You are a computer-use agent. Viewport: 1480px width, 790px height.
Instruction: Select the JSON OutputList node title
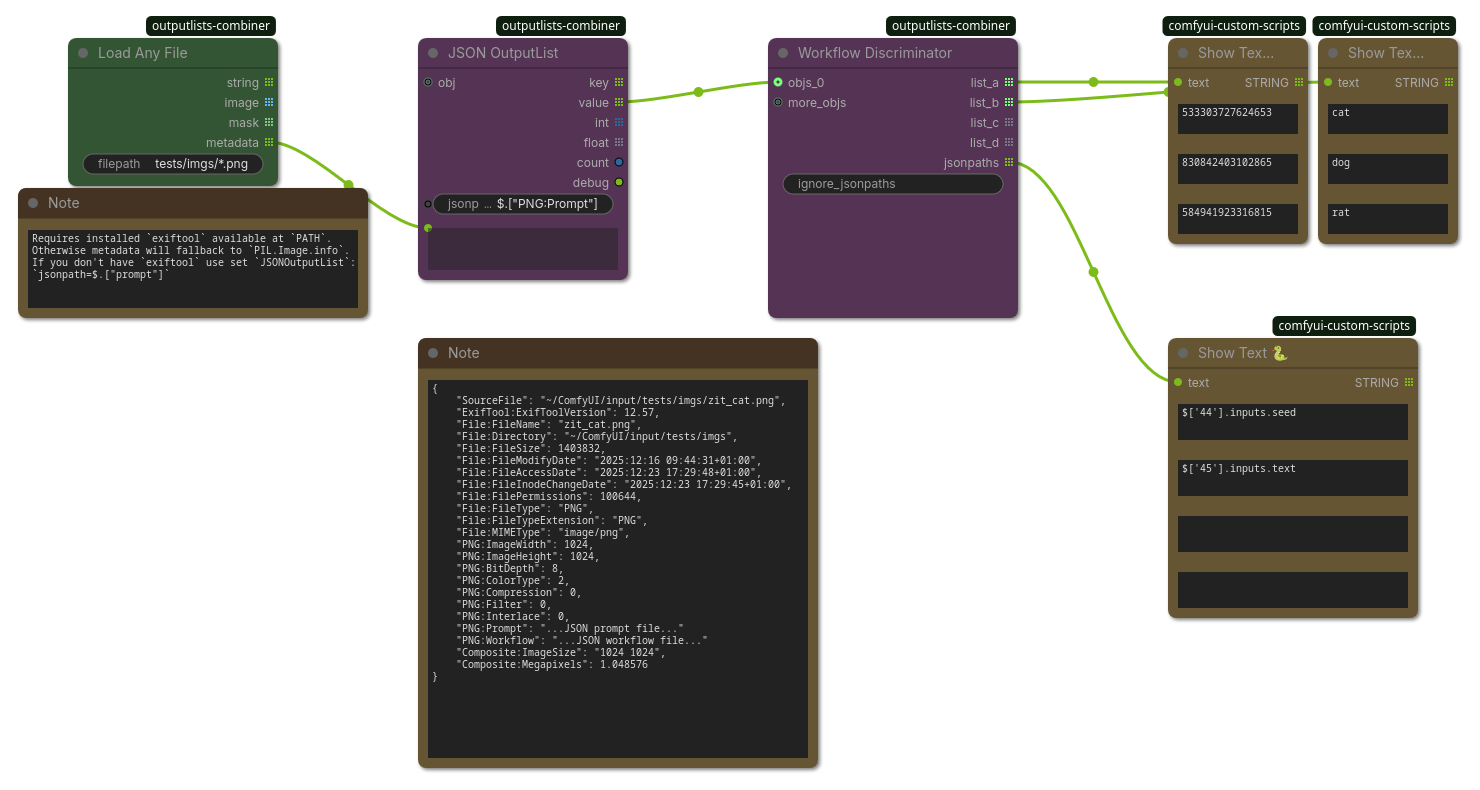tap(503, 53)
